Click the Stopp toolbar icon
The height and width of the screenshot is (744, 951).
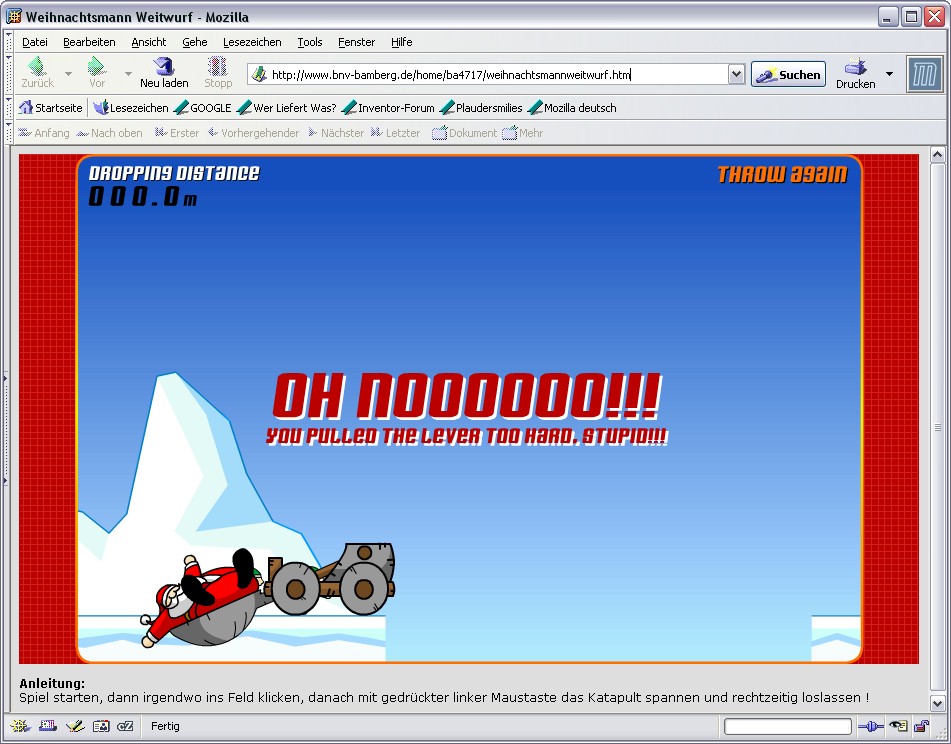click(218, 66)
